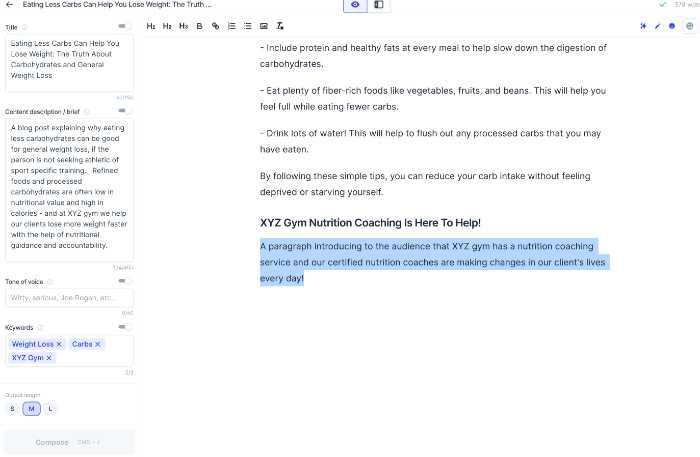The image size is (700, 457).
Task: Open the pen rewrite tool icon
Action: point(657,25)
